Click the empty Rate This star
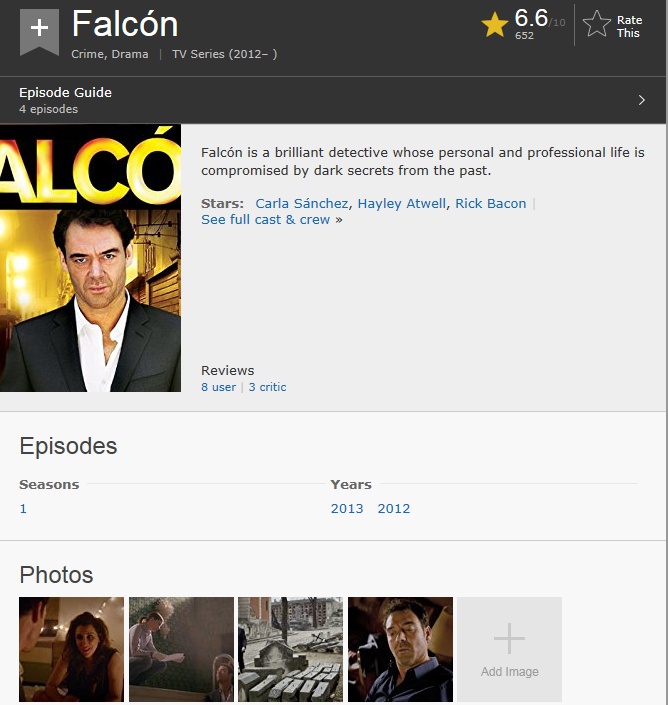This screenshot has height=705, width=668. pyautogui.click(x=597, y=24)
